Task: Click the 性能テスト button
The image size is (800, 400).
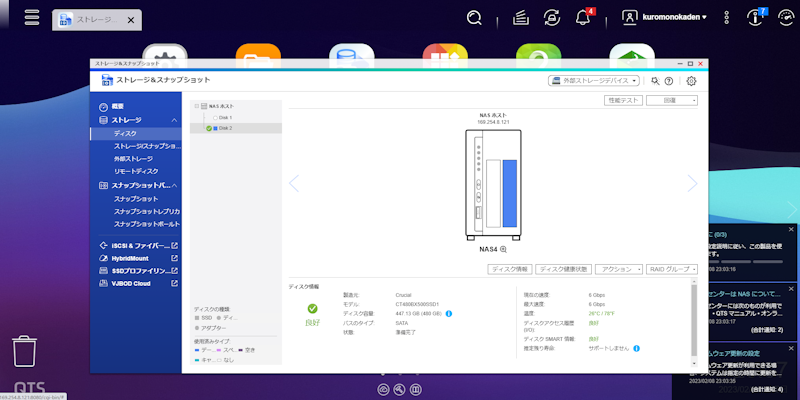Action: pos(623,101)
